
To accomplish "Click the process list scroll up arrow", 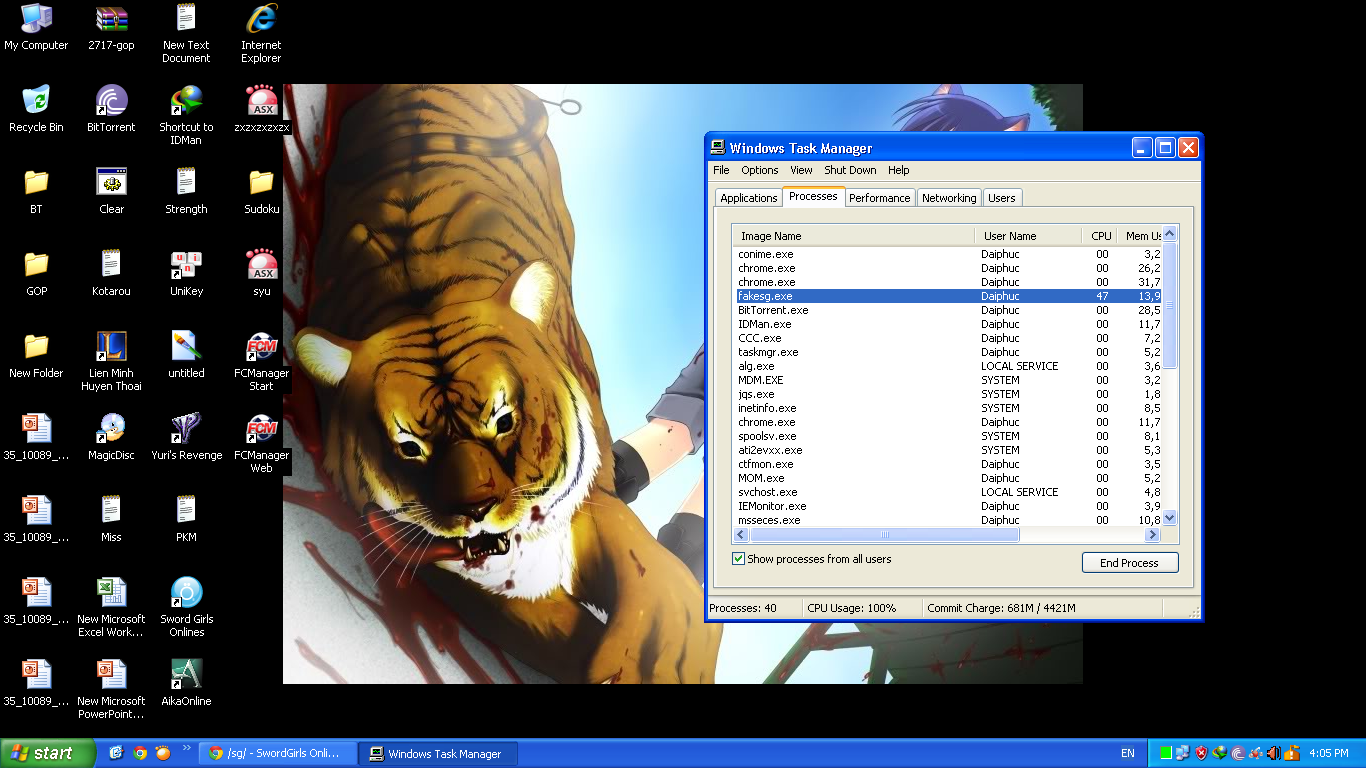I will coord(1170,234).
